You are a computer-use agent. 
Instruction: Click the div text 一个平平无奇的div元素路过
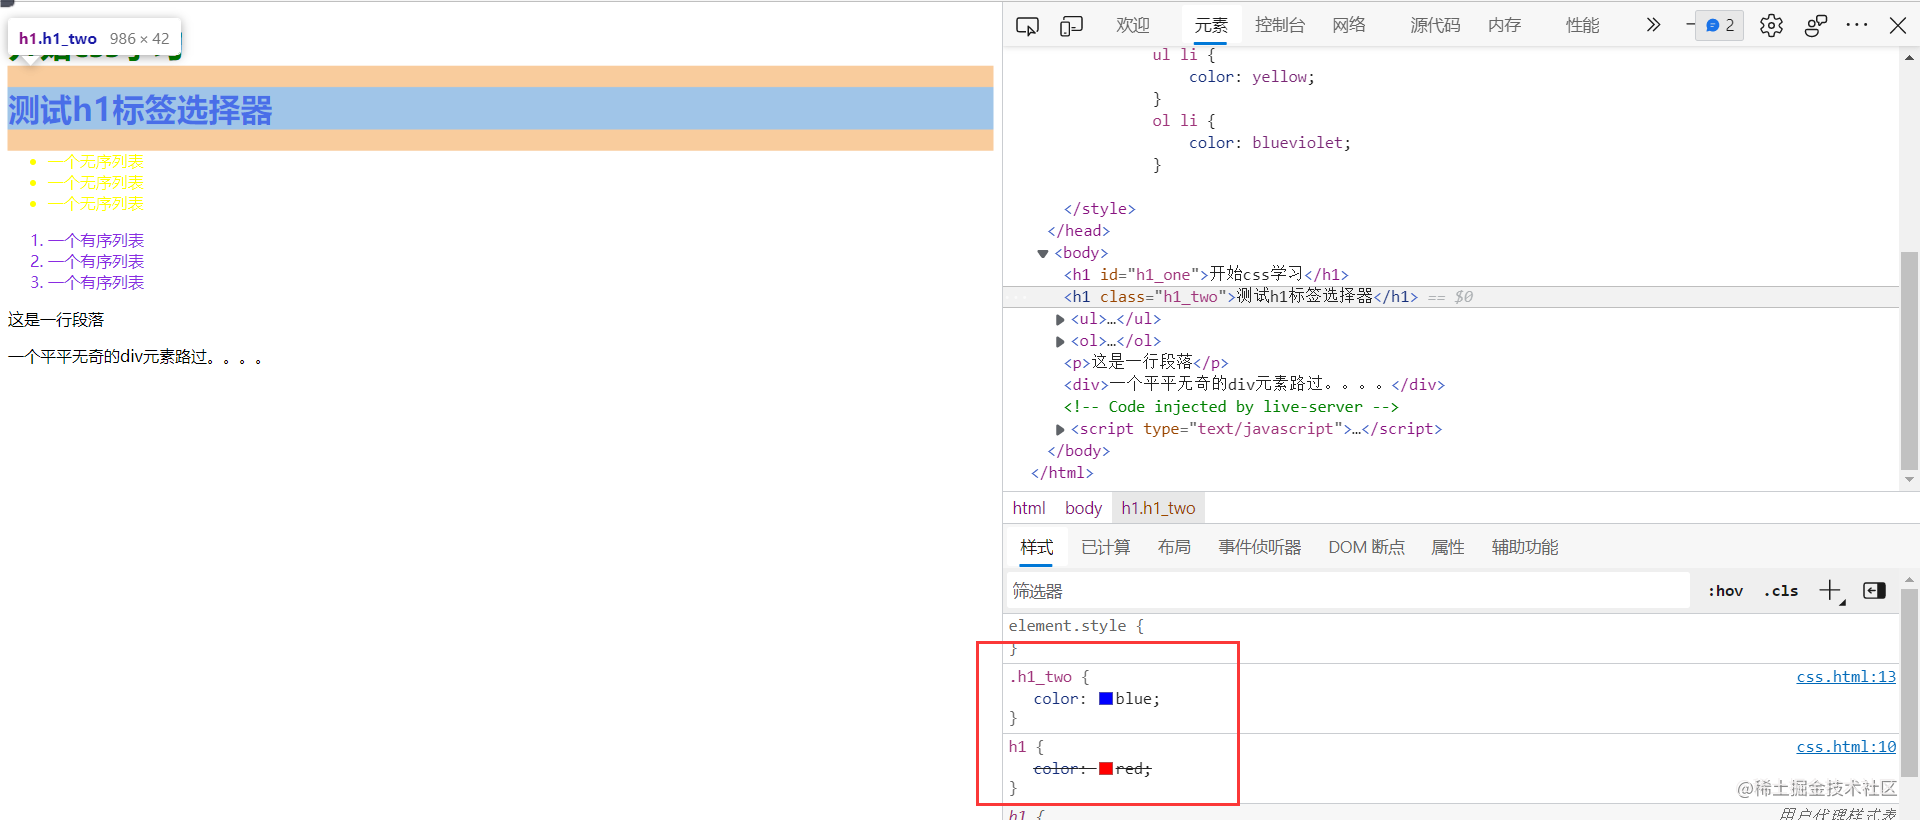click(x=135, y=357)
